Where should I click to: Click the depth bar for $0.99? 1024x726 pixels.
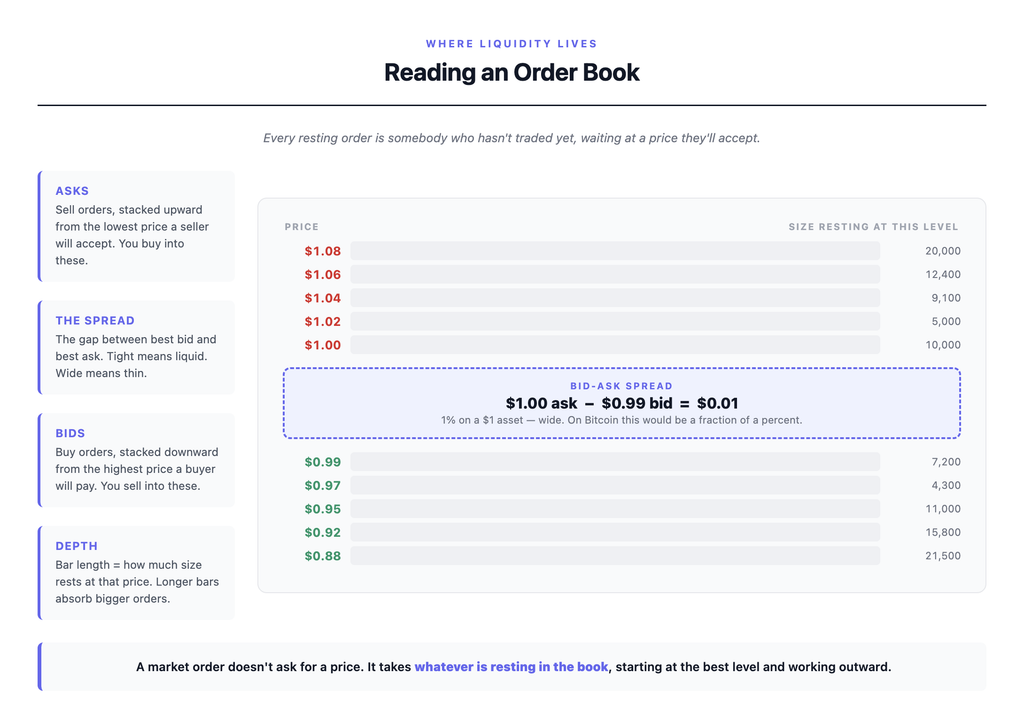(x=615, y=462)
